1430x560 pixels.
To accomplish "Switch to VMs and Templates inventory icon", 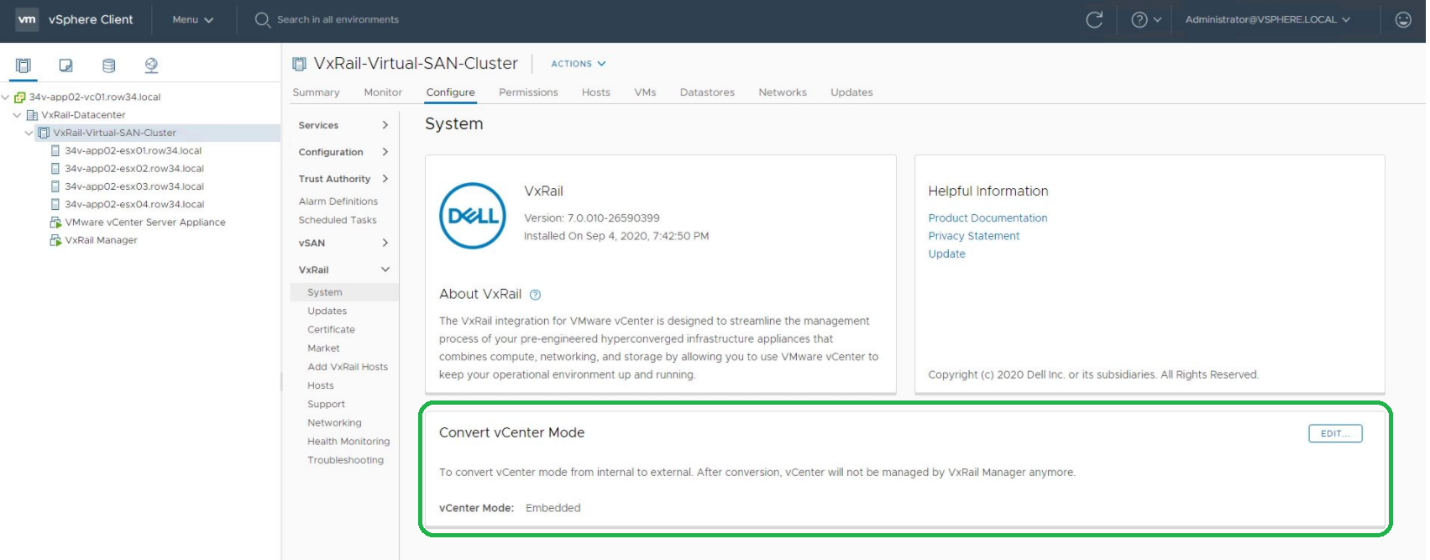I will tap(66, 66).
